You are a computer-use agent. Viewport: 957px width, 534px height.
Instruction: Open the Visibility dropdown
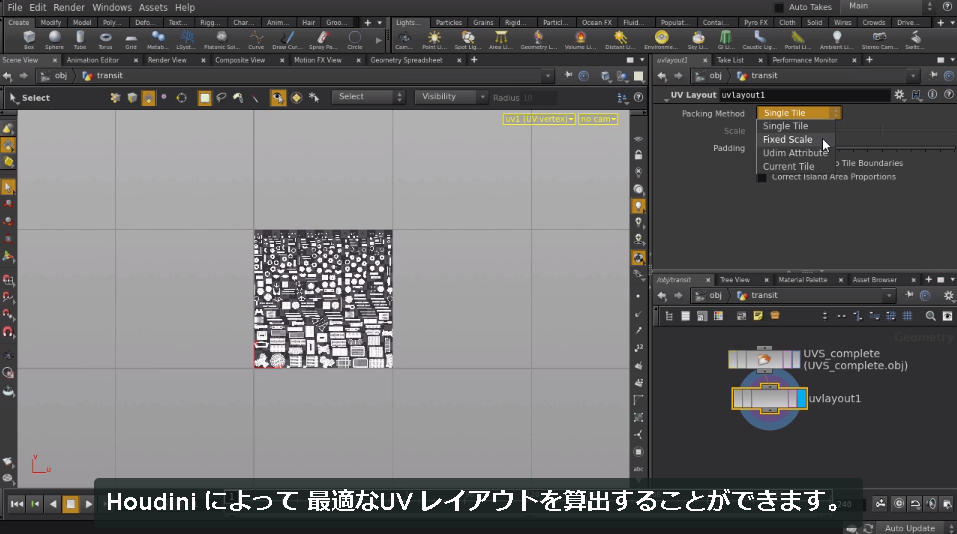click(x=451, y=96)
